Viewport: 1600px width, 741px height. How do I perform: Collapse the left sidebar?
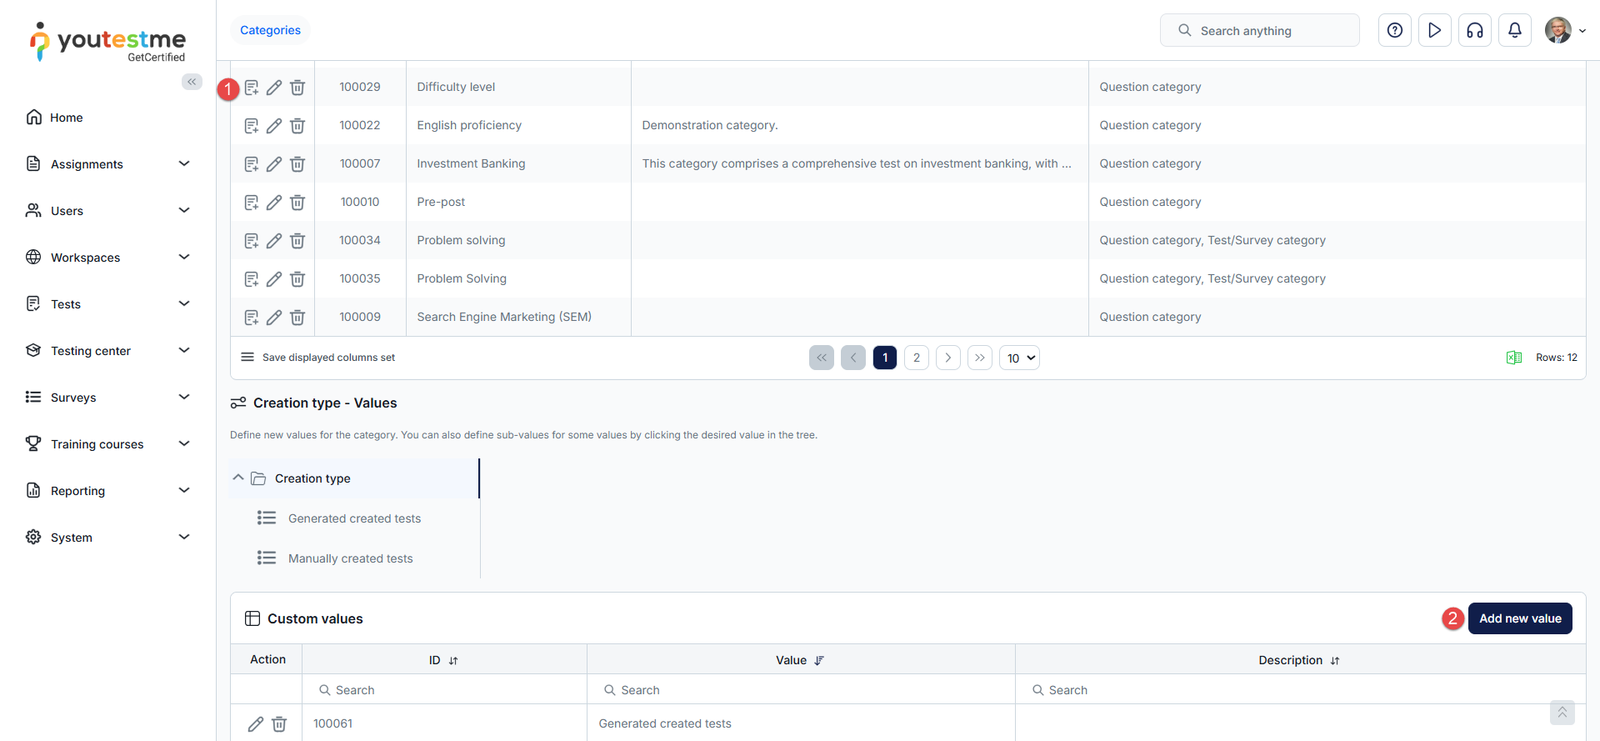coord(192,82)
